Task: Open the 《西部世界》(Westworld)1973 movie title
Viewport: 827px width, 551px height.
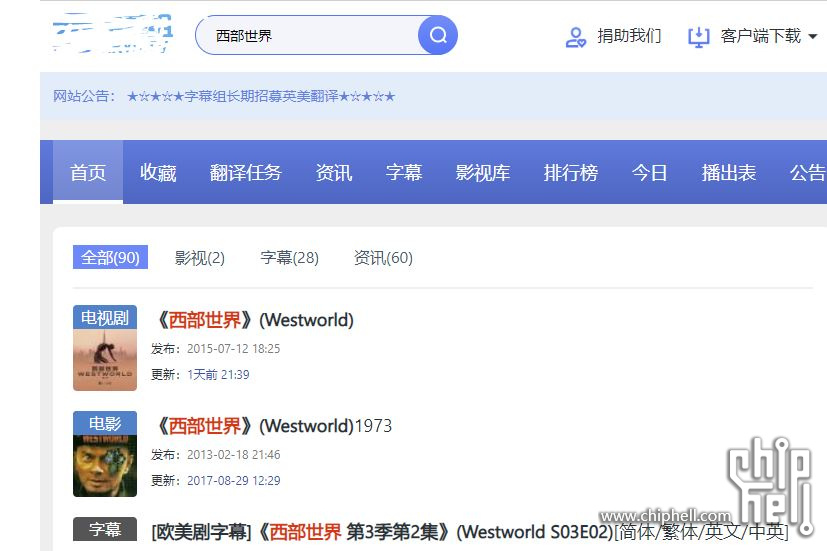Action: coord(272,426)
